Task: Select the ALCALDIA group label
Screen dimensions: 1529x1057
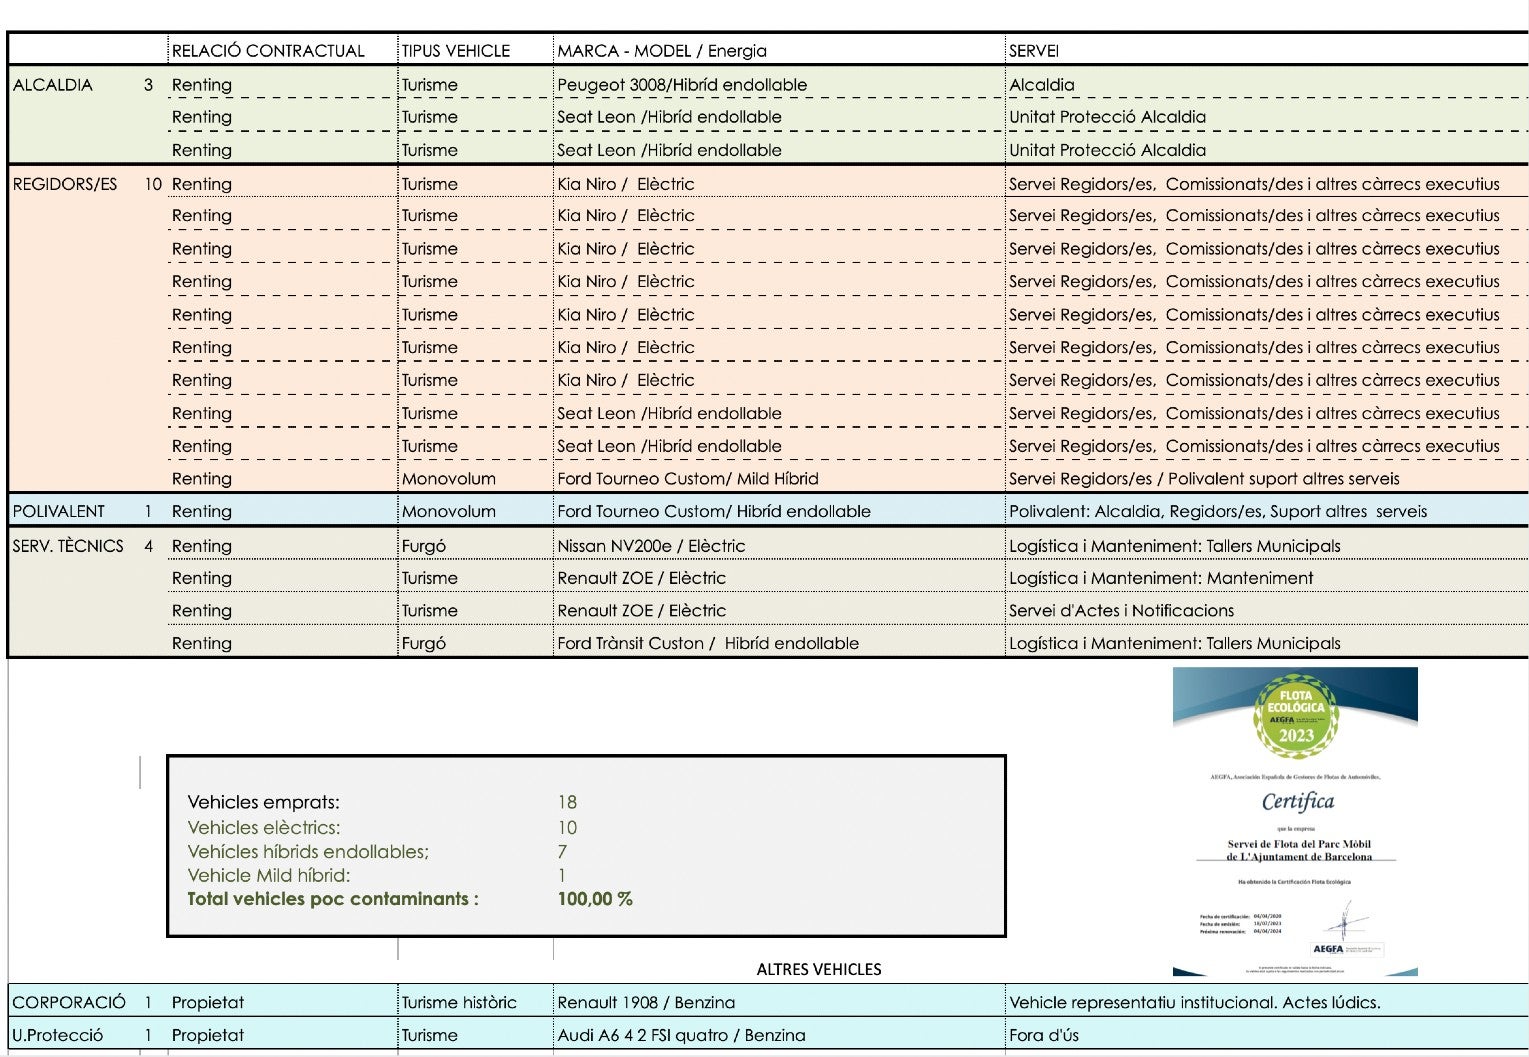Action: click(53, 85)
